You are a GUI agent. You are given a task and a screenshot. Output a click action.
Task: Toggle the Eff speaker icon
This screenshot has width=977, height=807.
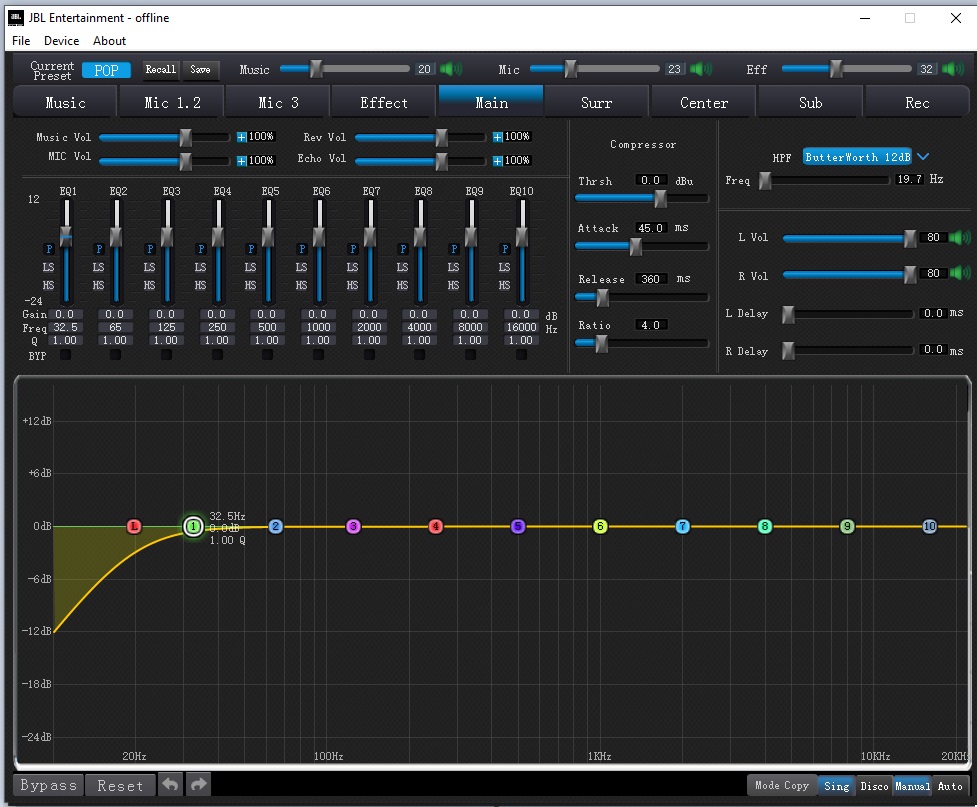point(954,69)
